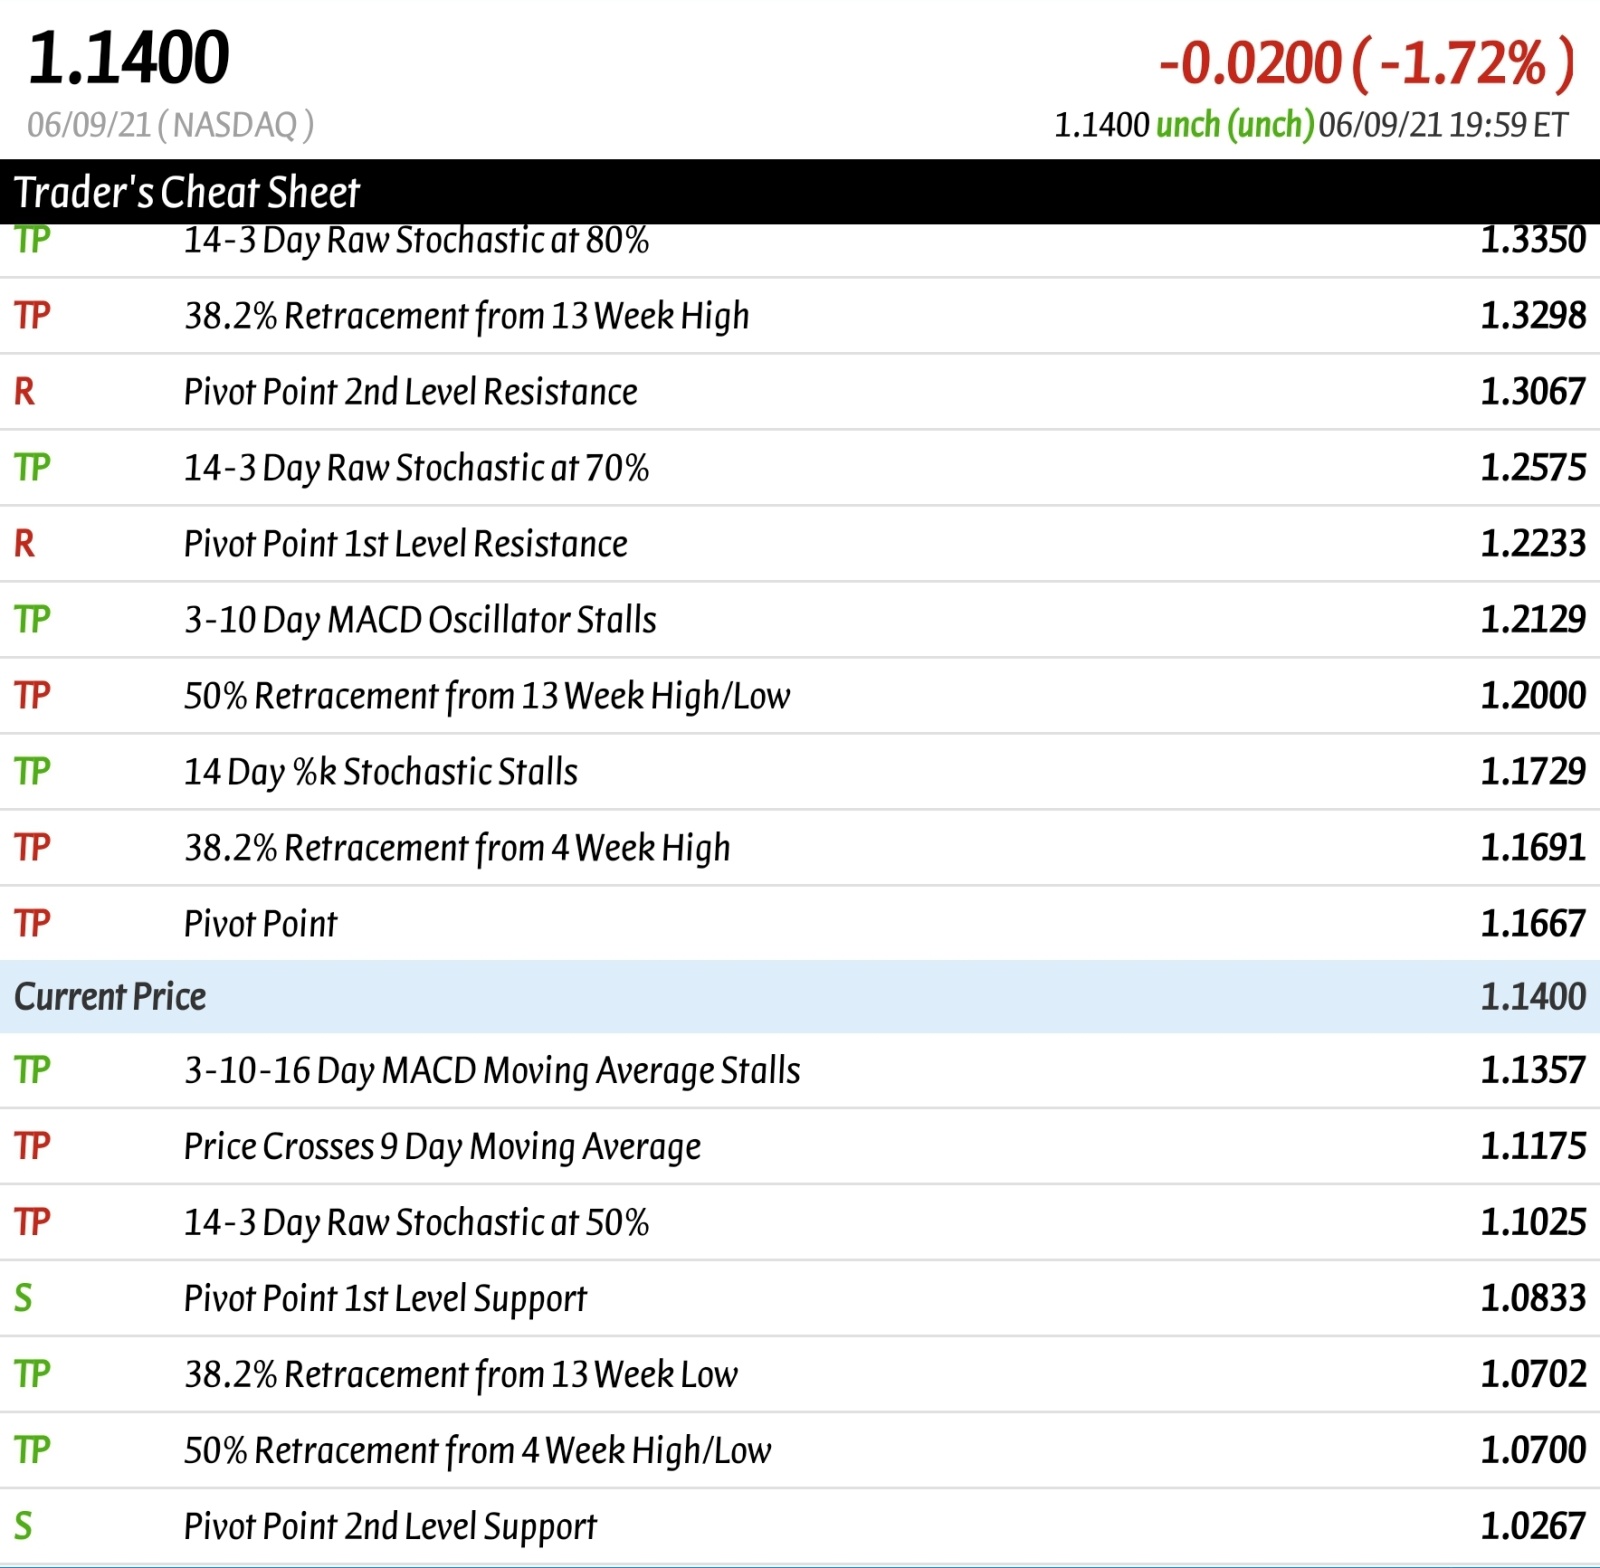Select value 1.3298
The image size is (1600, 1568).
point(1532,316)
